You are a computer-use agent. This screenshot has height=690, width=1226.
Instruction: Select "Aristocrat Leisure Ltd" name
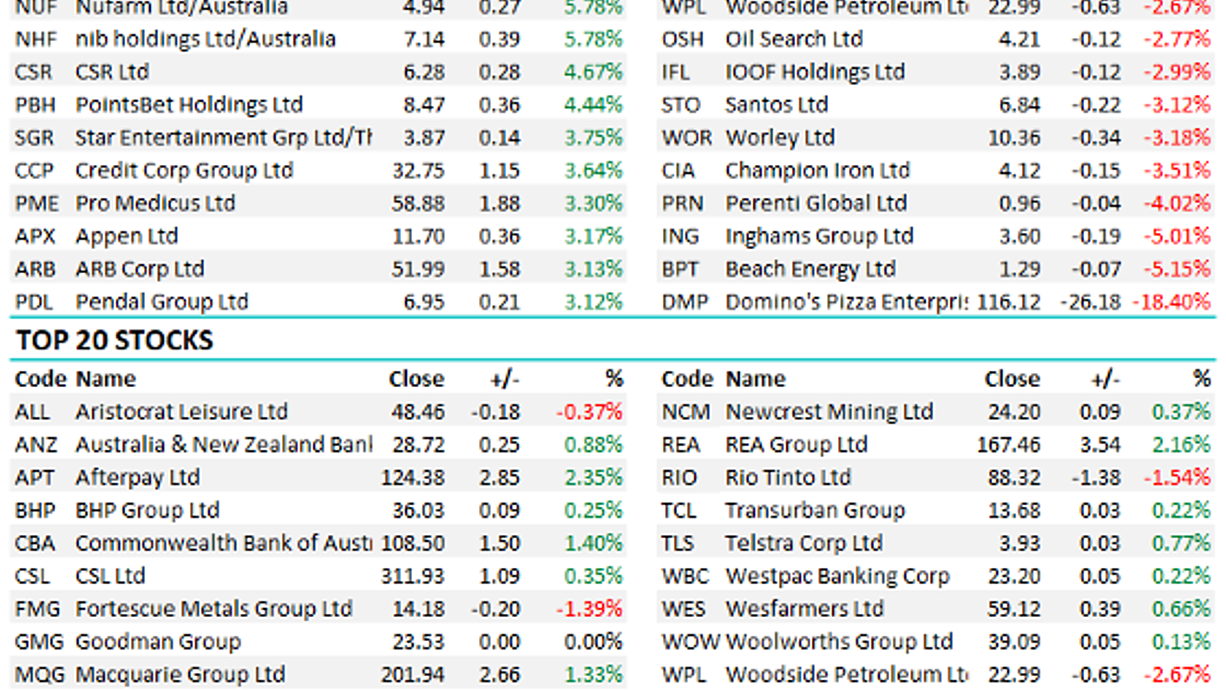pyautogui.click(x=181, y=413)
